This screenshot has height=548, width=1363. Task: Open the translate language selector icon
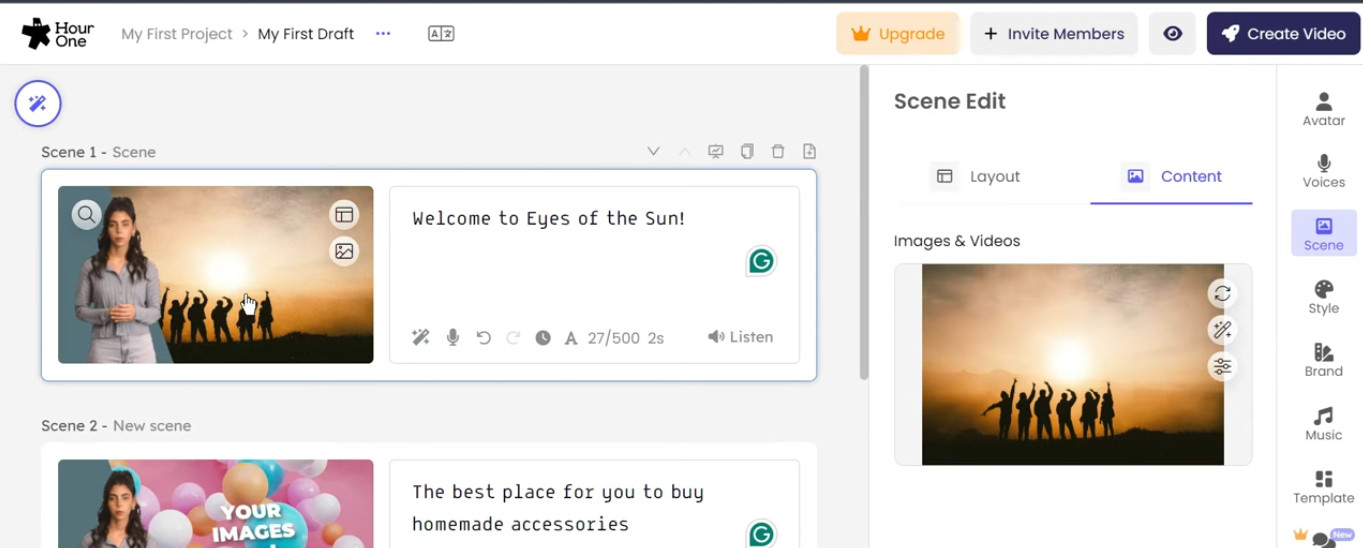441,34
